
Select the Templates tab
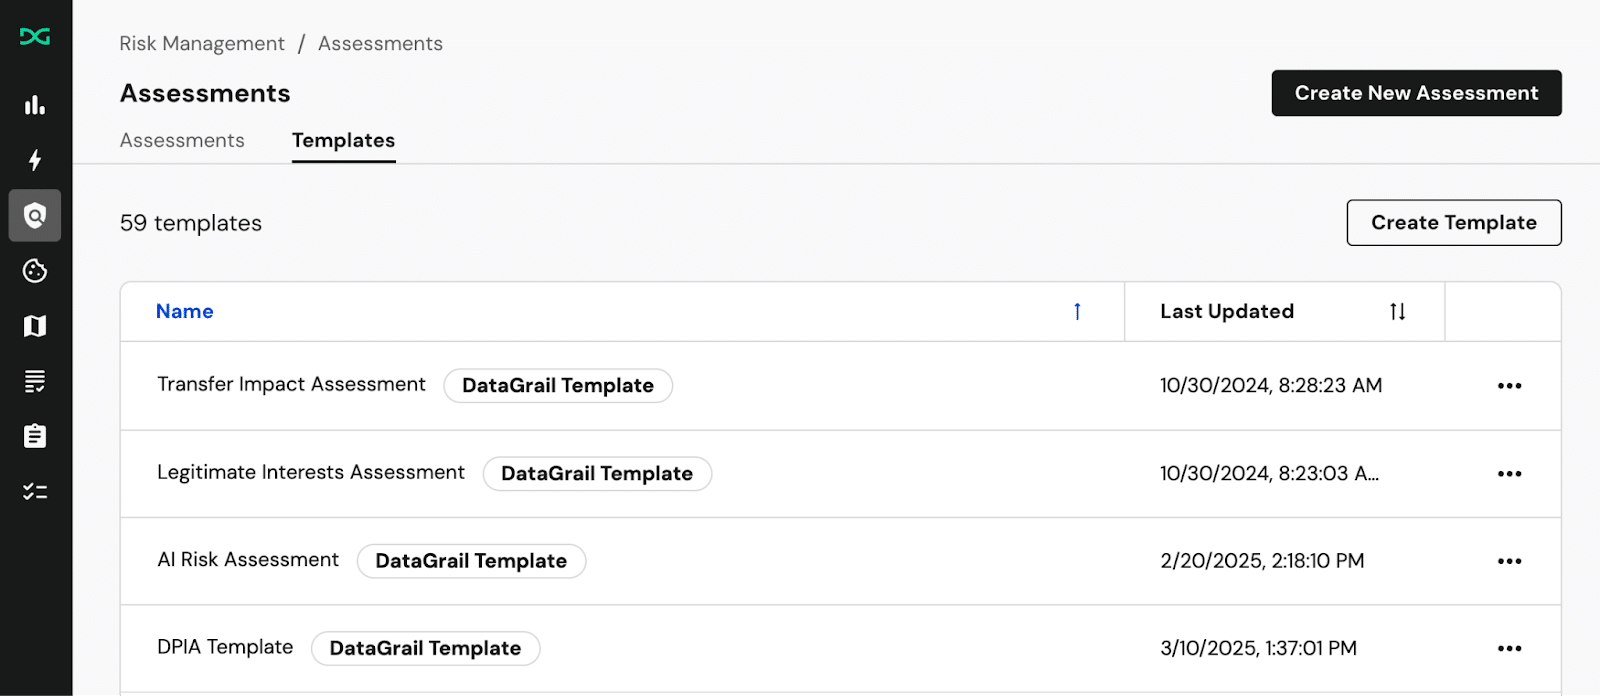pyautogui.click(x=343, y=141)
